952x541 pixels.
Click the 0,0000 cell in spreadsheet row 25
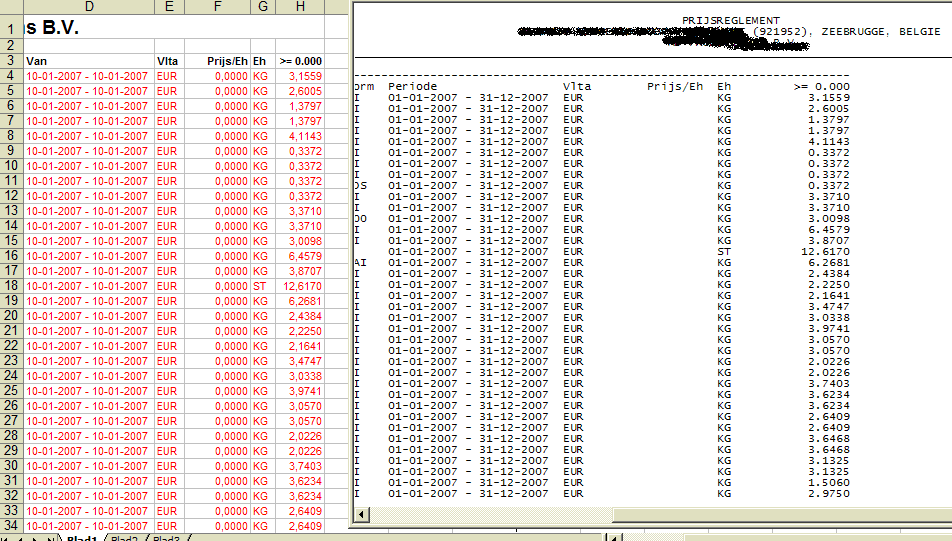click(x=217, y=391)
